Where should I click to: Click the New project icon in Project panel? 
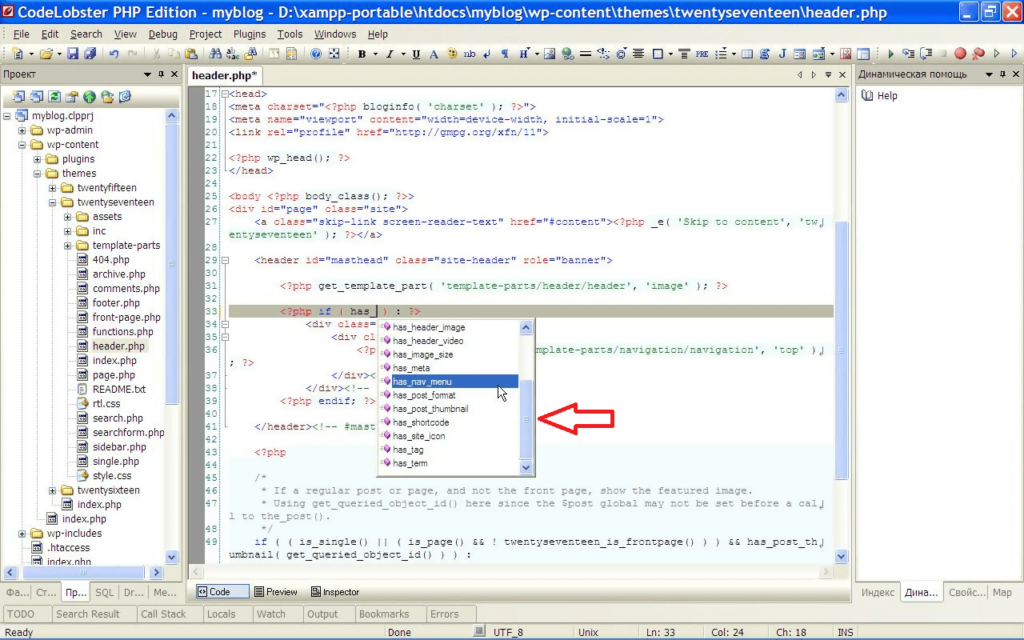pos(19,97)
